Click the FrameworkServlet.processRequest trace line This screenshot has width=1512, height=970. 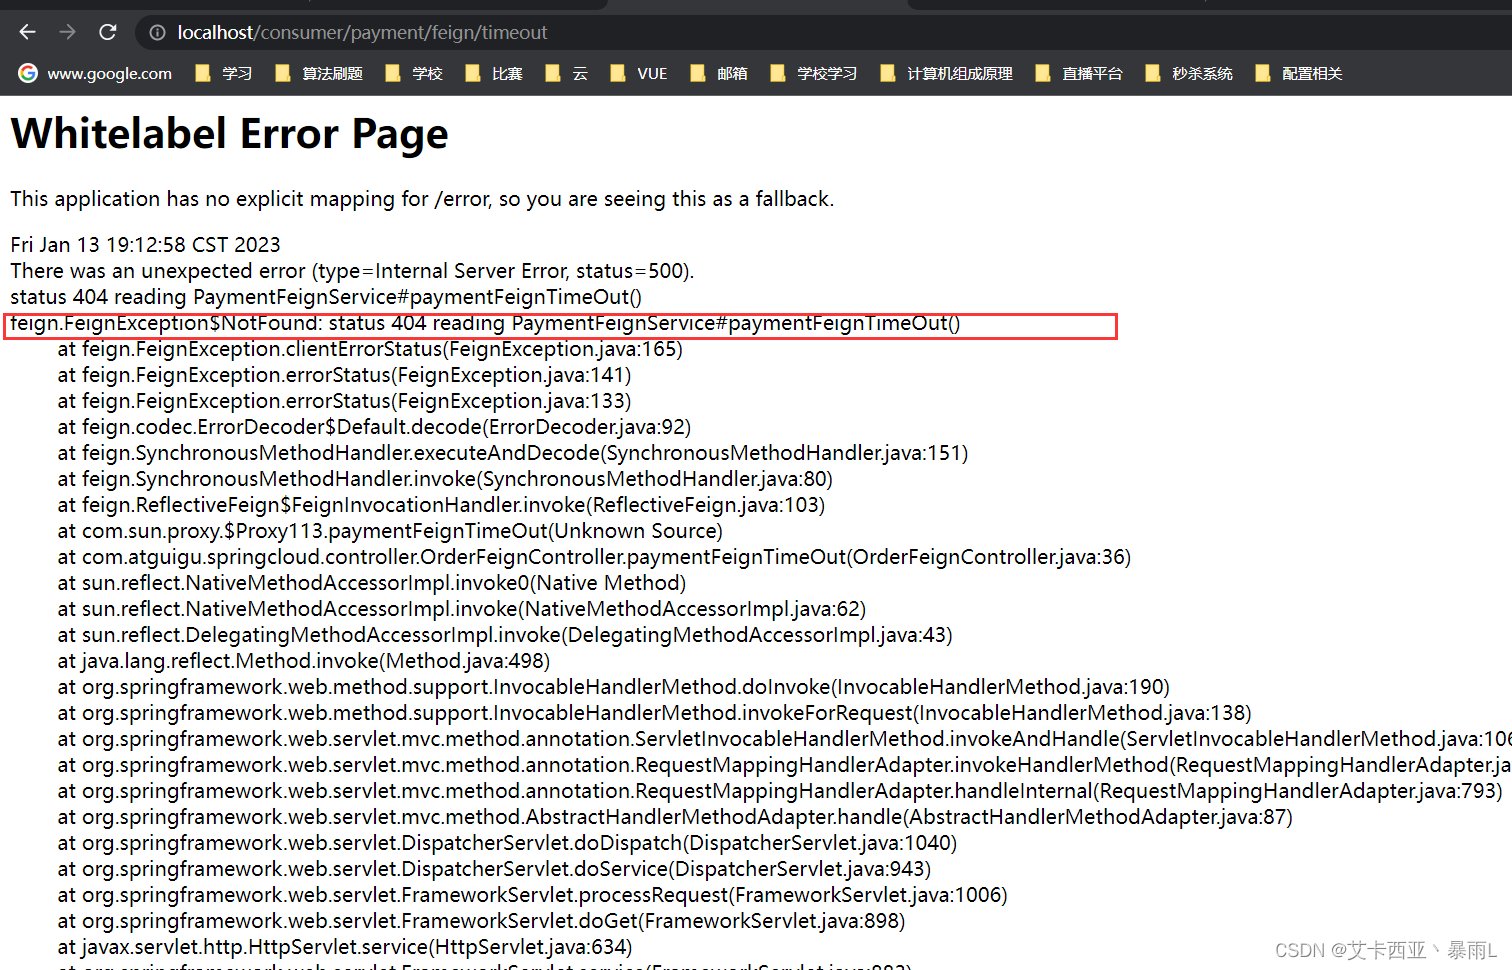533,895
